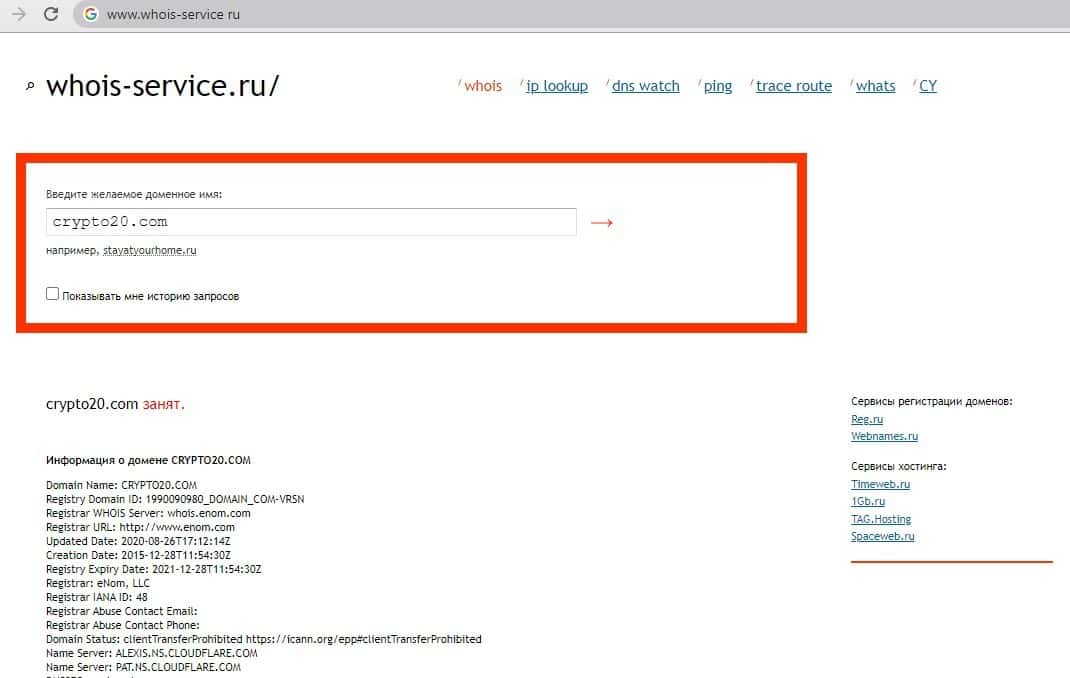Click Registrar Abuse Contact Phone line
Image resolution: width=1070 pixels, height=678 pixels.
point(123,625)
